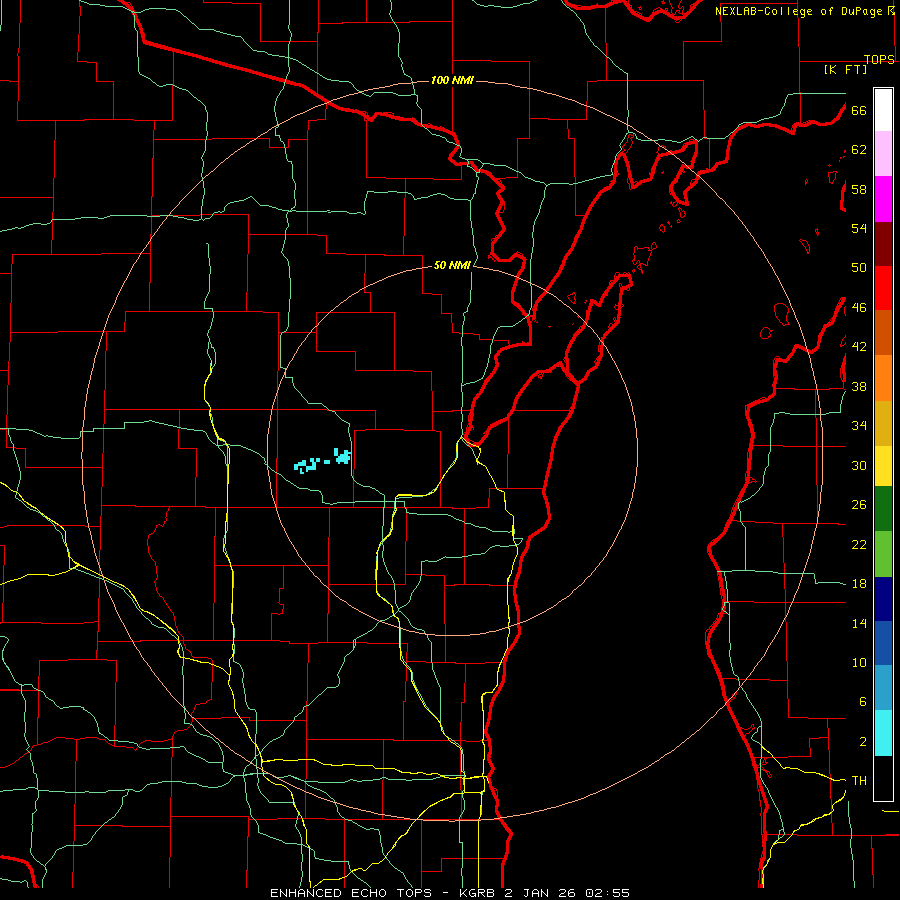Click the legend value '10'
900x900 pixels.
[x=859, y=662]
